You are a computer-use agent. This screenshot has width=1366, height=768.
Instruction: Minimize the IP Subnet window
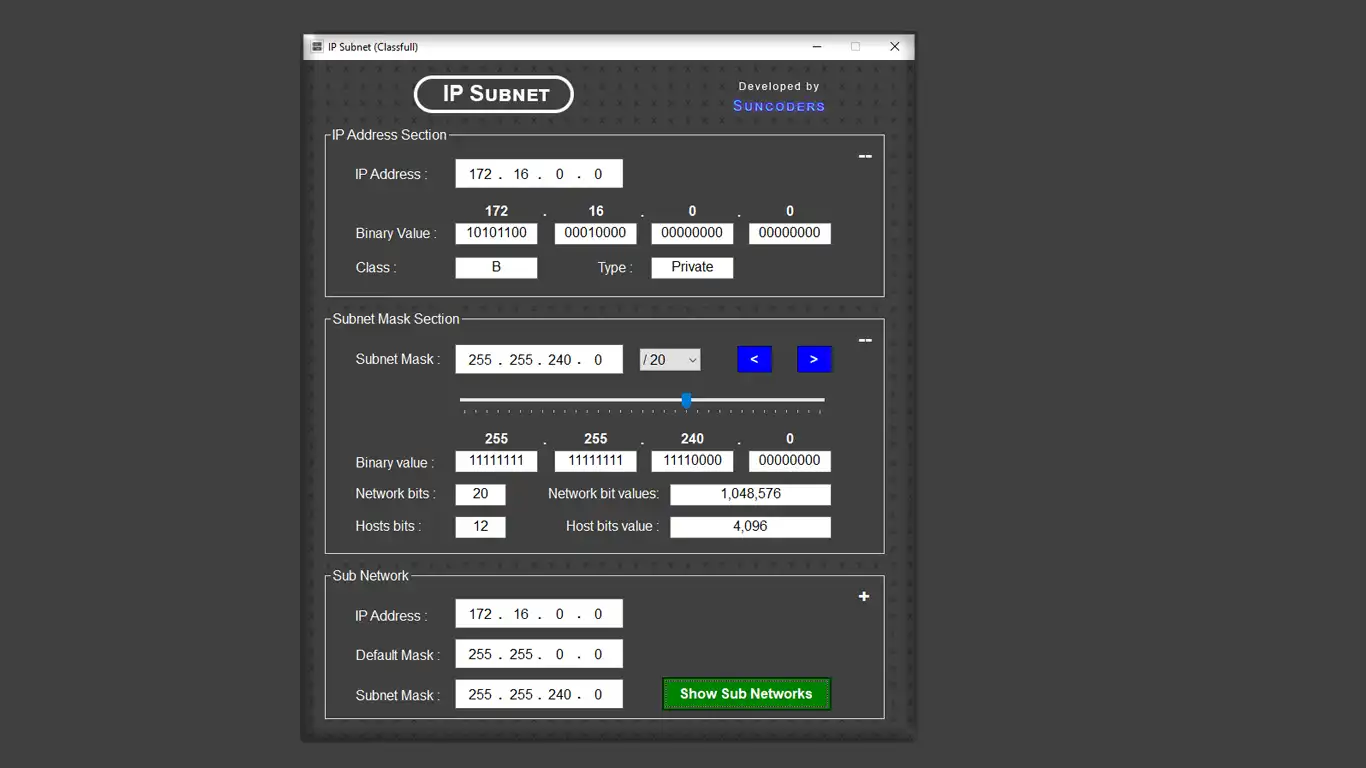[x=817, y=47]
